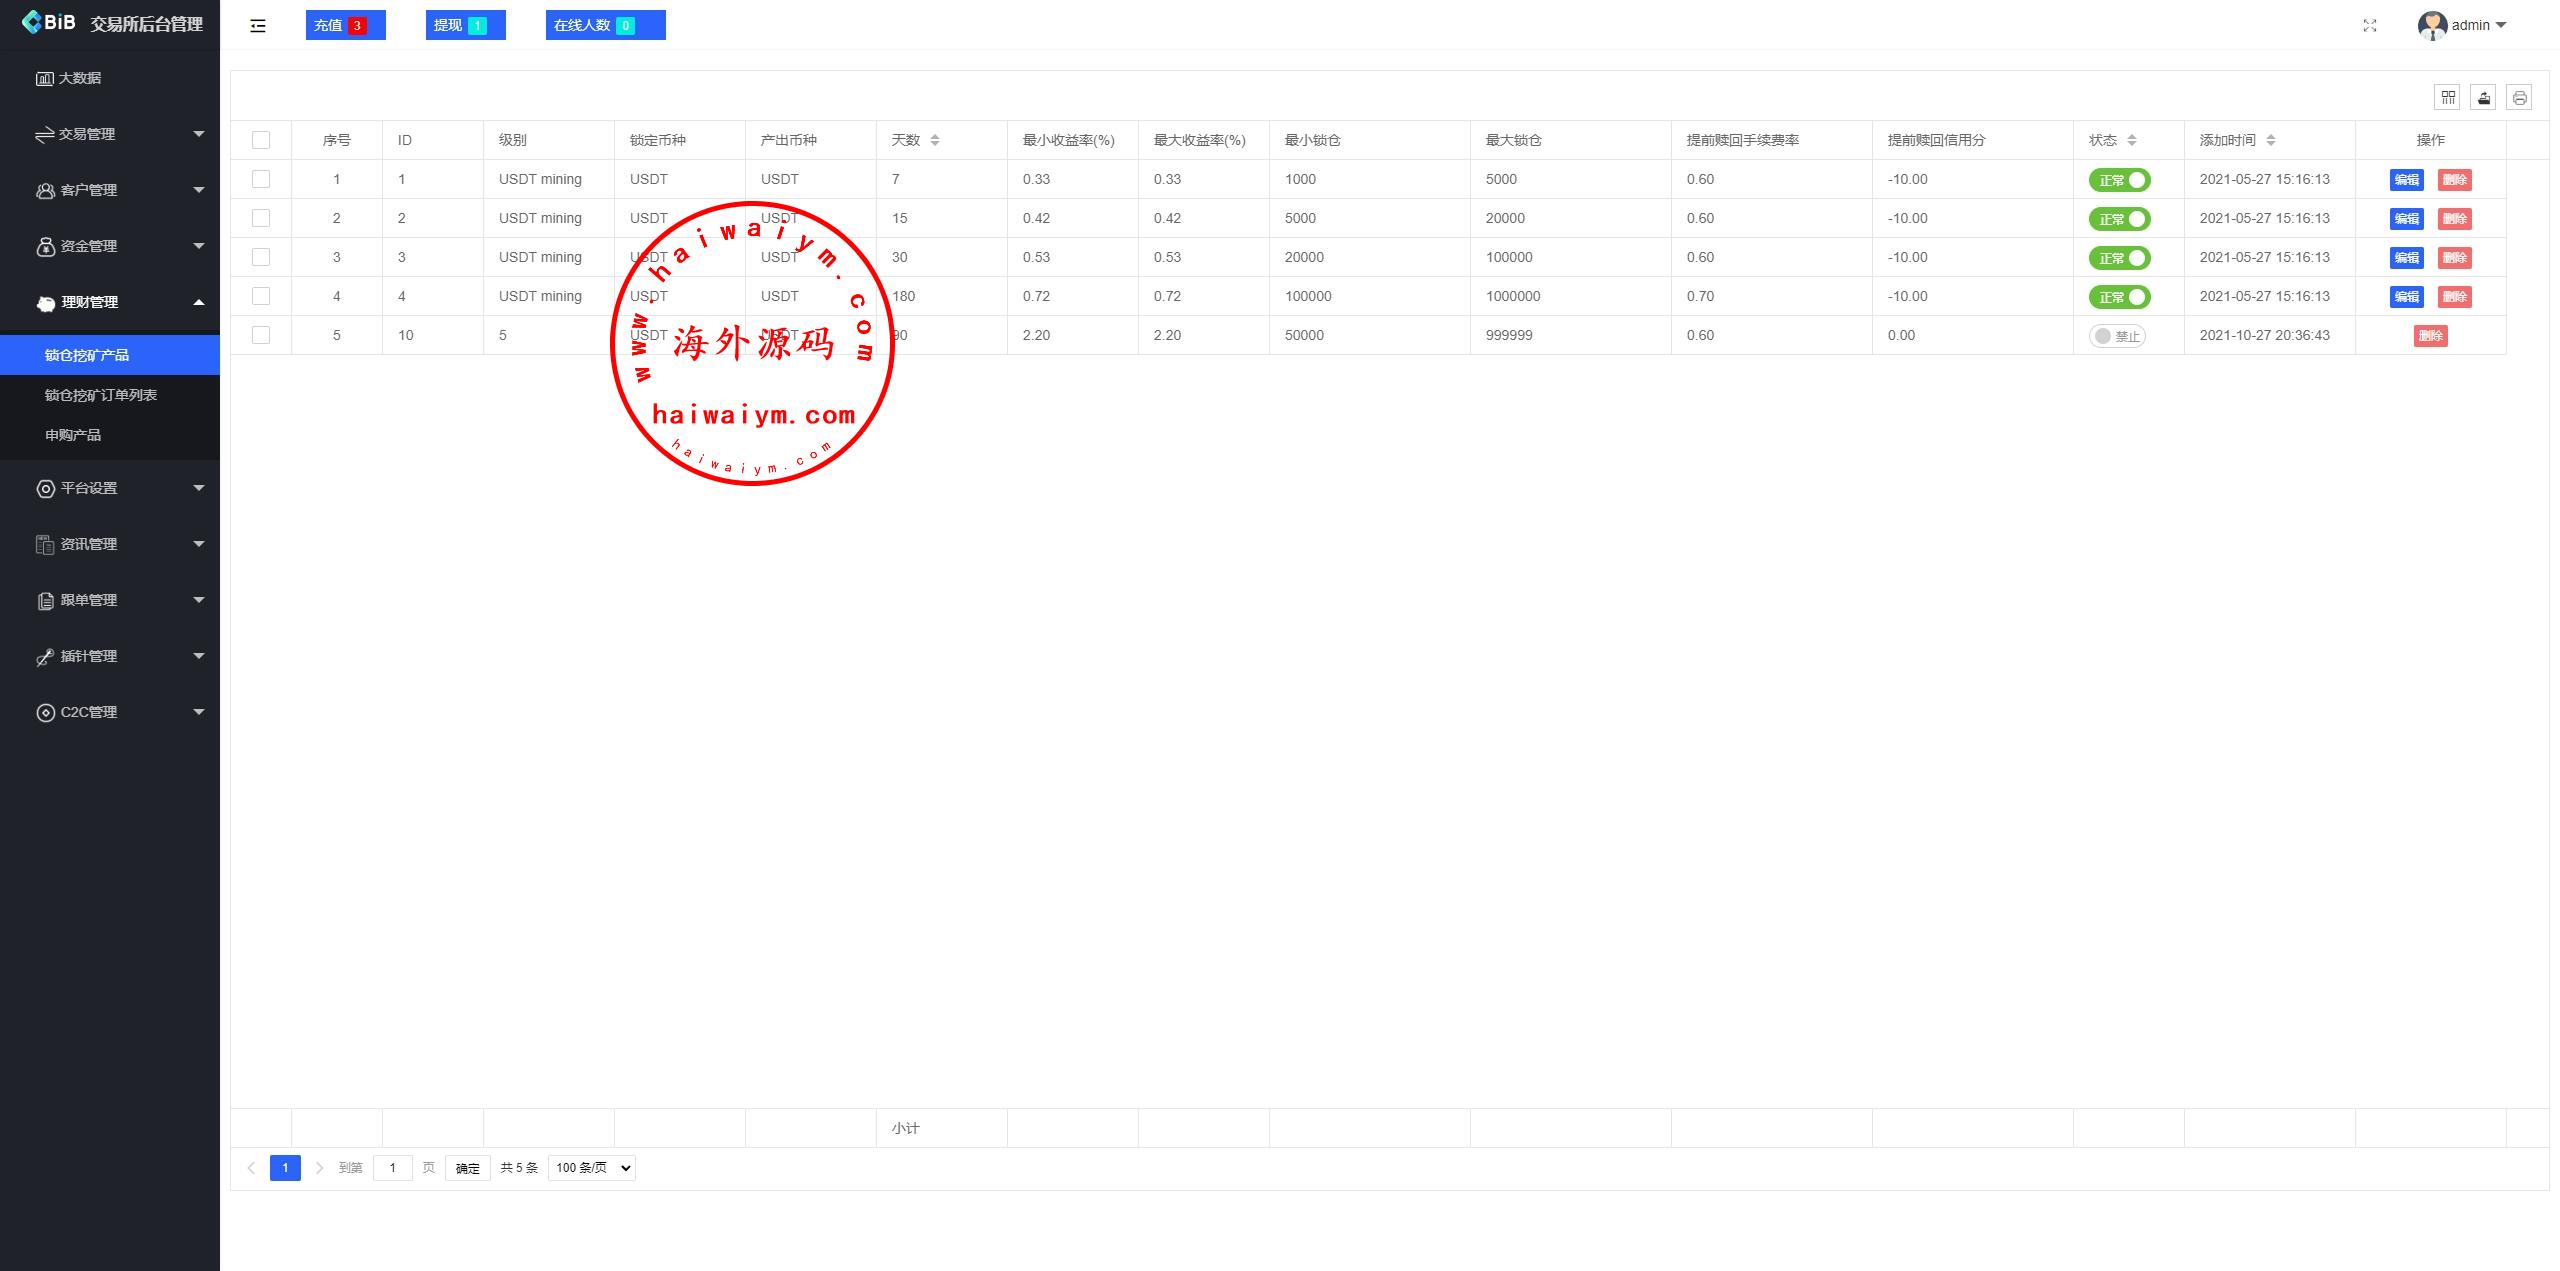2560x1271 pixels.
Task: Open 申购产品 submenu item
Action: tap(73, 435)
